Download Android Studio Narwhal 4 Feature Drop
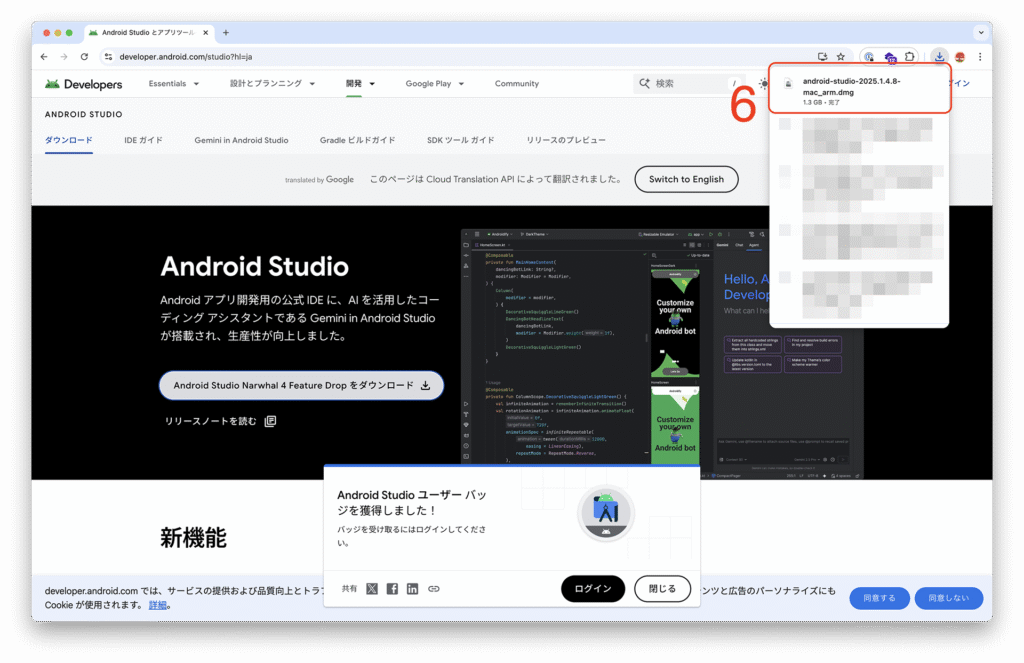Viewport: 1024px width, 663px height. click(x=301, y=385)
